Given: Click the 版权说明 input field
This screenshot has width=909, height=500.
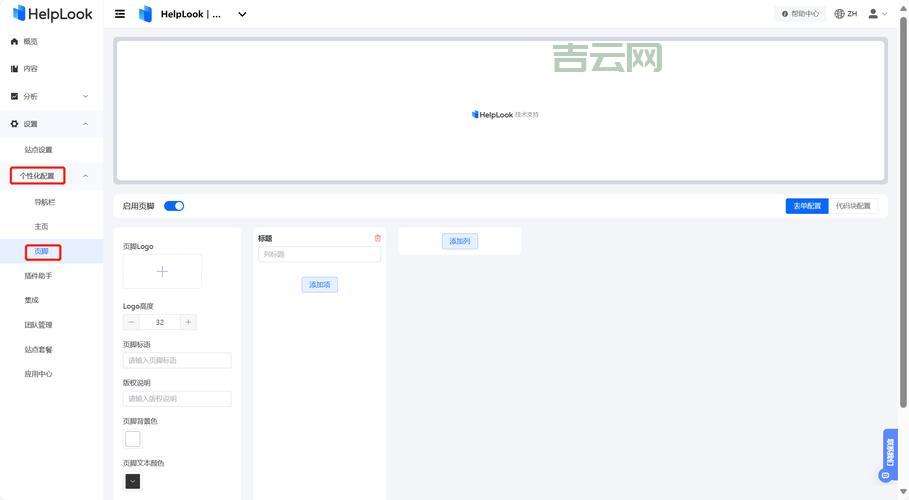Looking at the screenshot, I should (177, 398).
